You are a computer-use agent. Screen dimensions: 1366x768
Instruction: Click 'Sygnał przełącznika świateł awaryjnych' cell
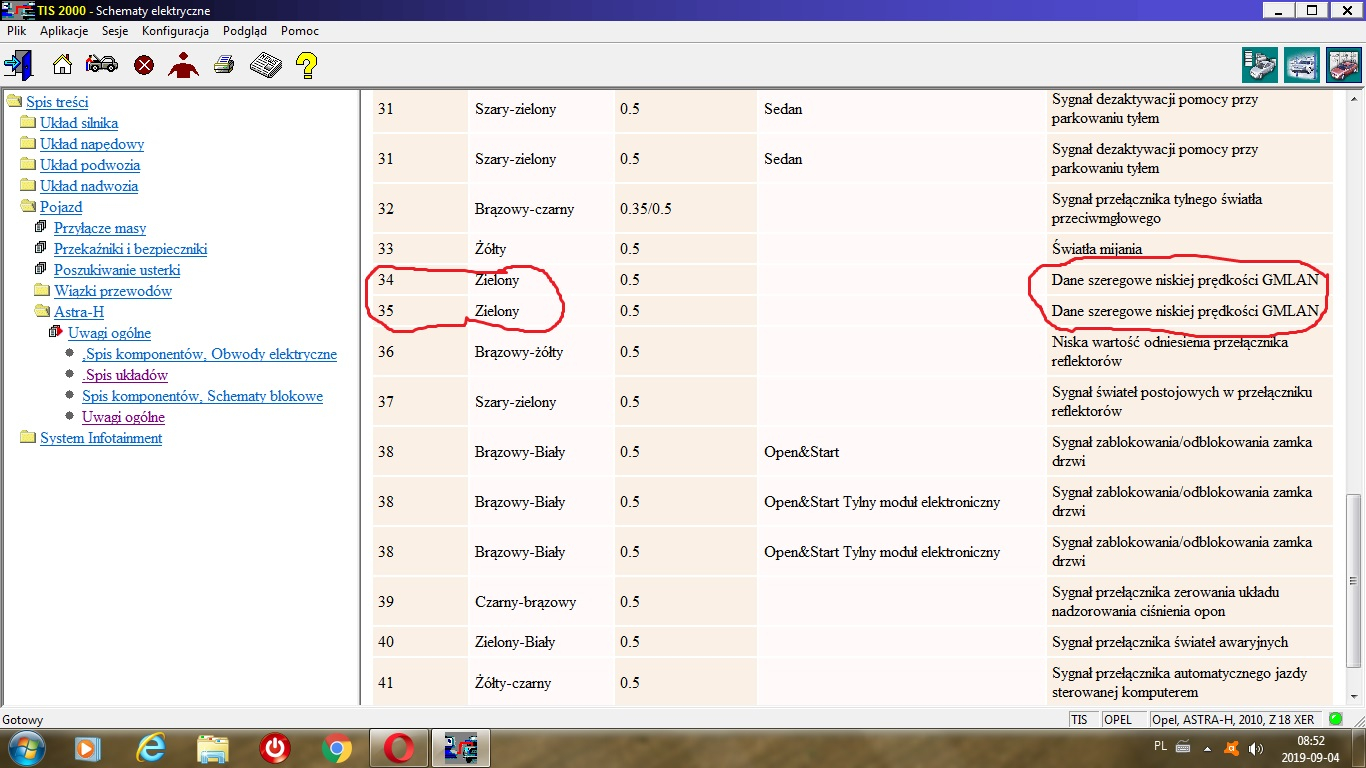click(1190, 642)
